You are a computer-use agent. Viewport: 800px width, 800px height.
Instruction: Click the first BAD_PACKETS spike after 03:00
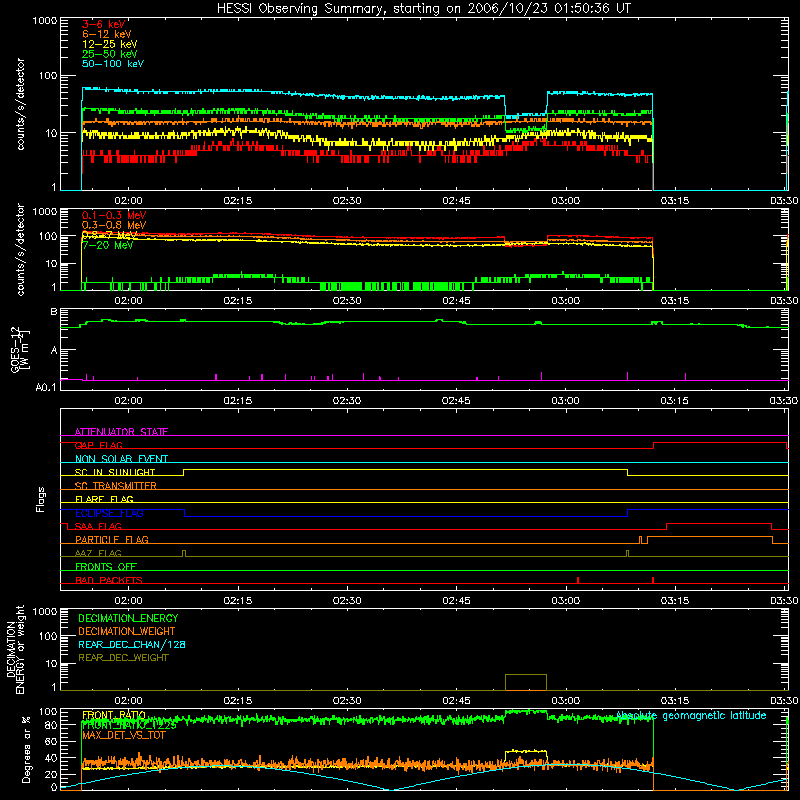click(578, 580)
